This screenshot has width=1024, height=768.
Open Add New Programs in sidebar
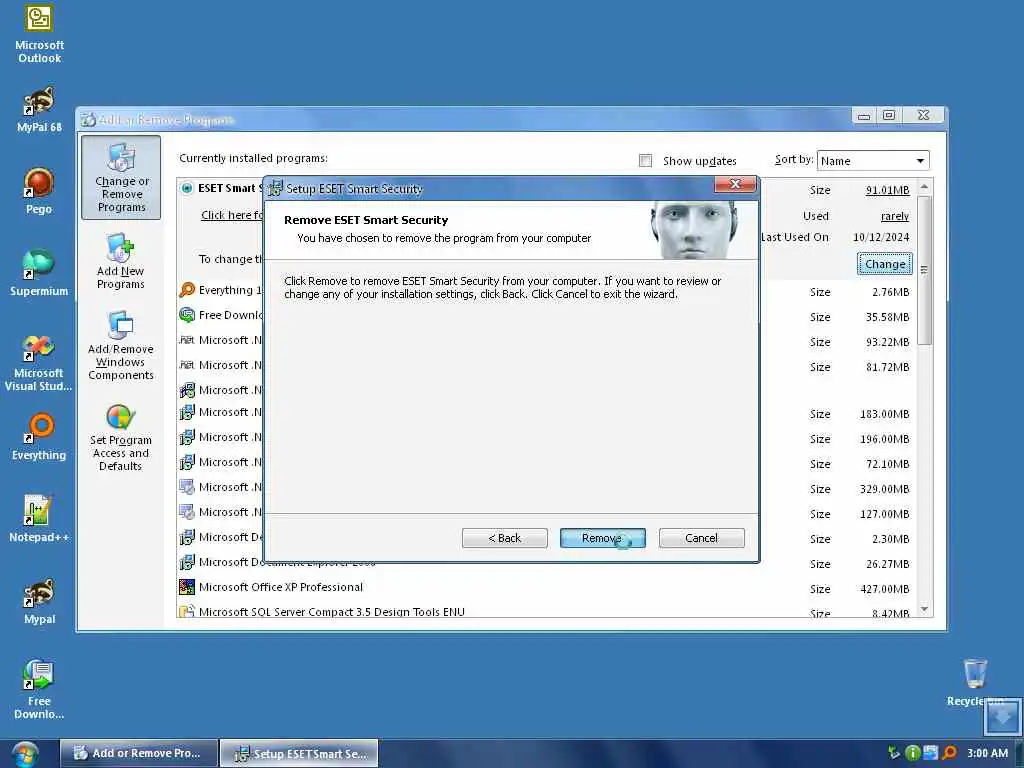[x=121, y=261]
